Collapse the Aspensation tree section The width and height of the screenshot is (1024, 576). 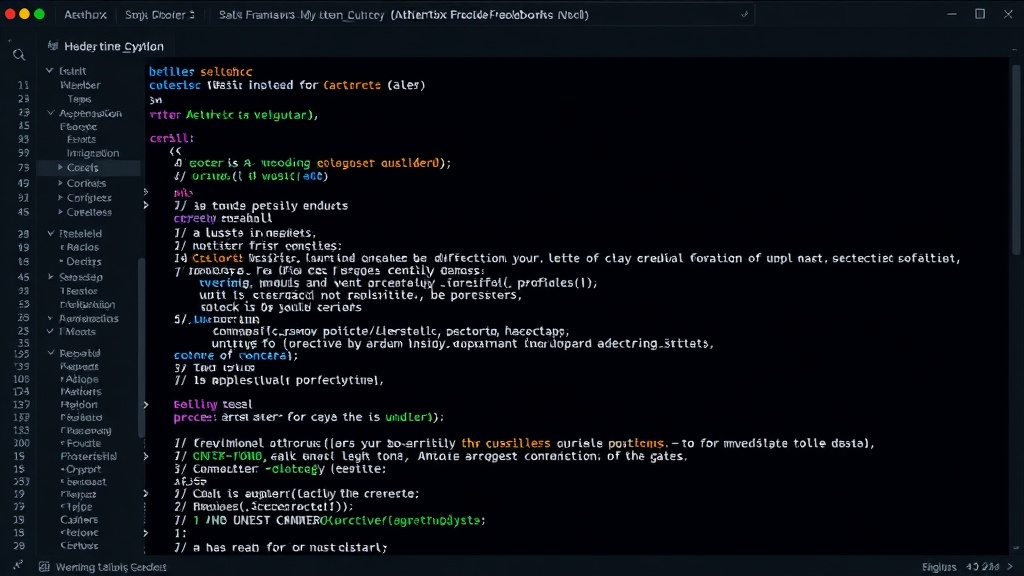(50, 113)
